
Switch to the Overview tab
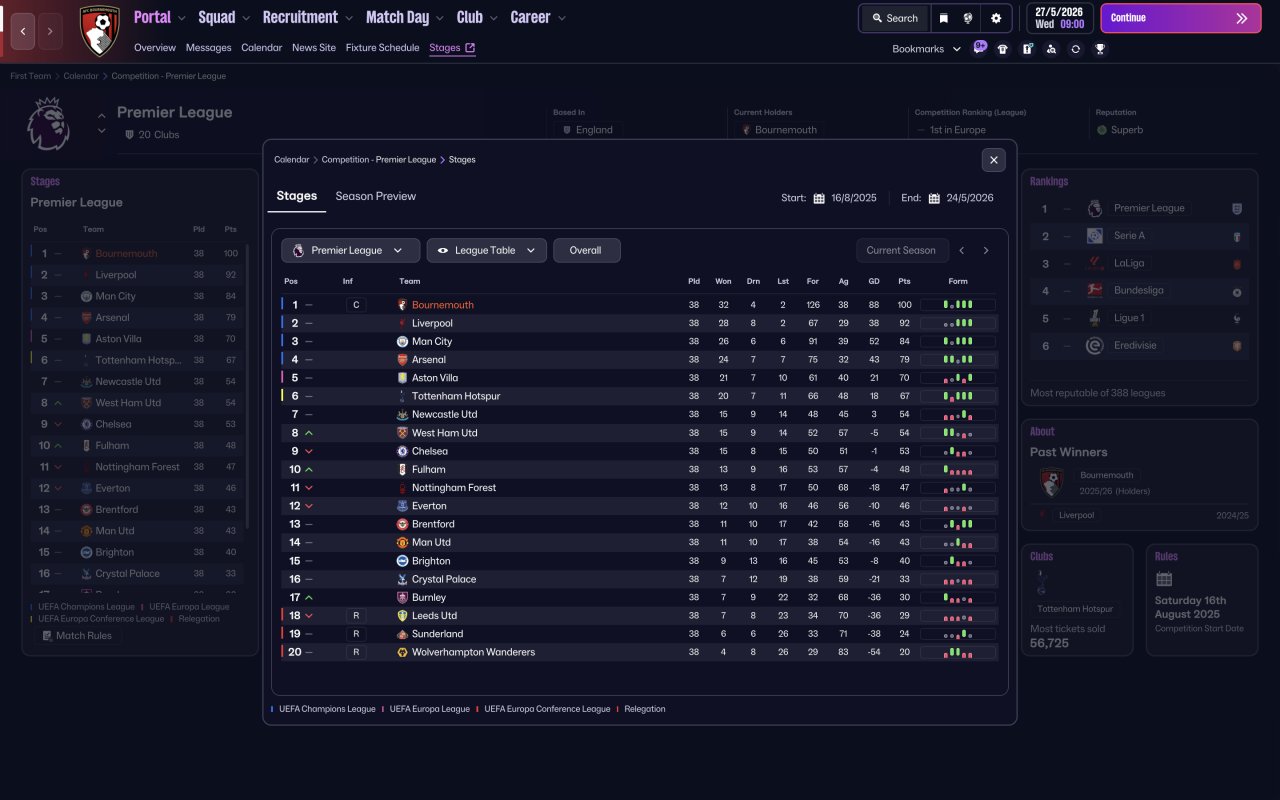155,48
